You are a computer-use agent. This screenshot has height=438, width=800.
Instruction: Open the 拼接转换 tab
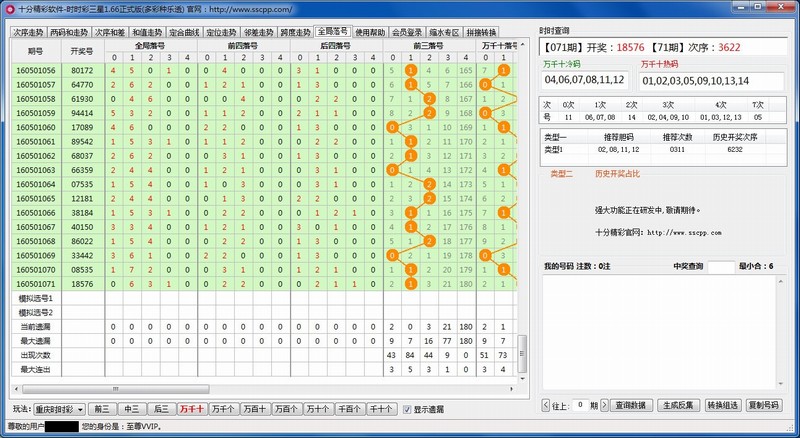481,32
